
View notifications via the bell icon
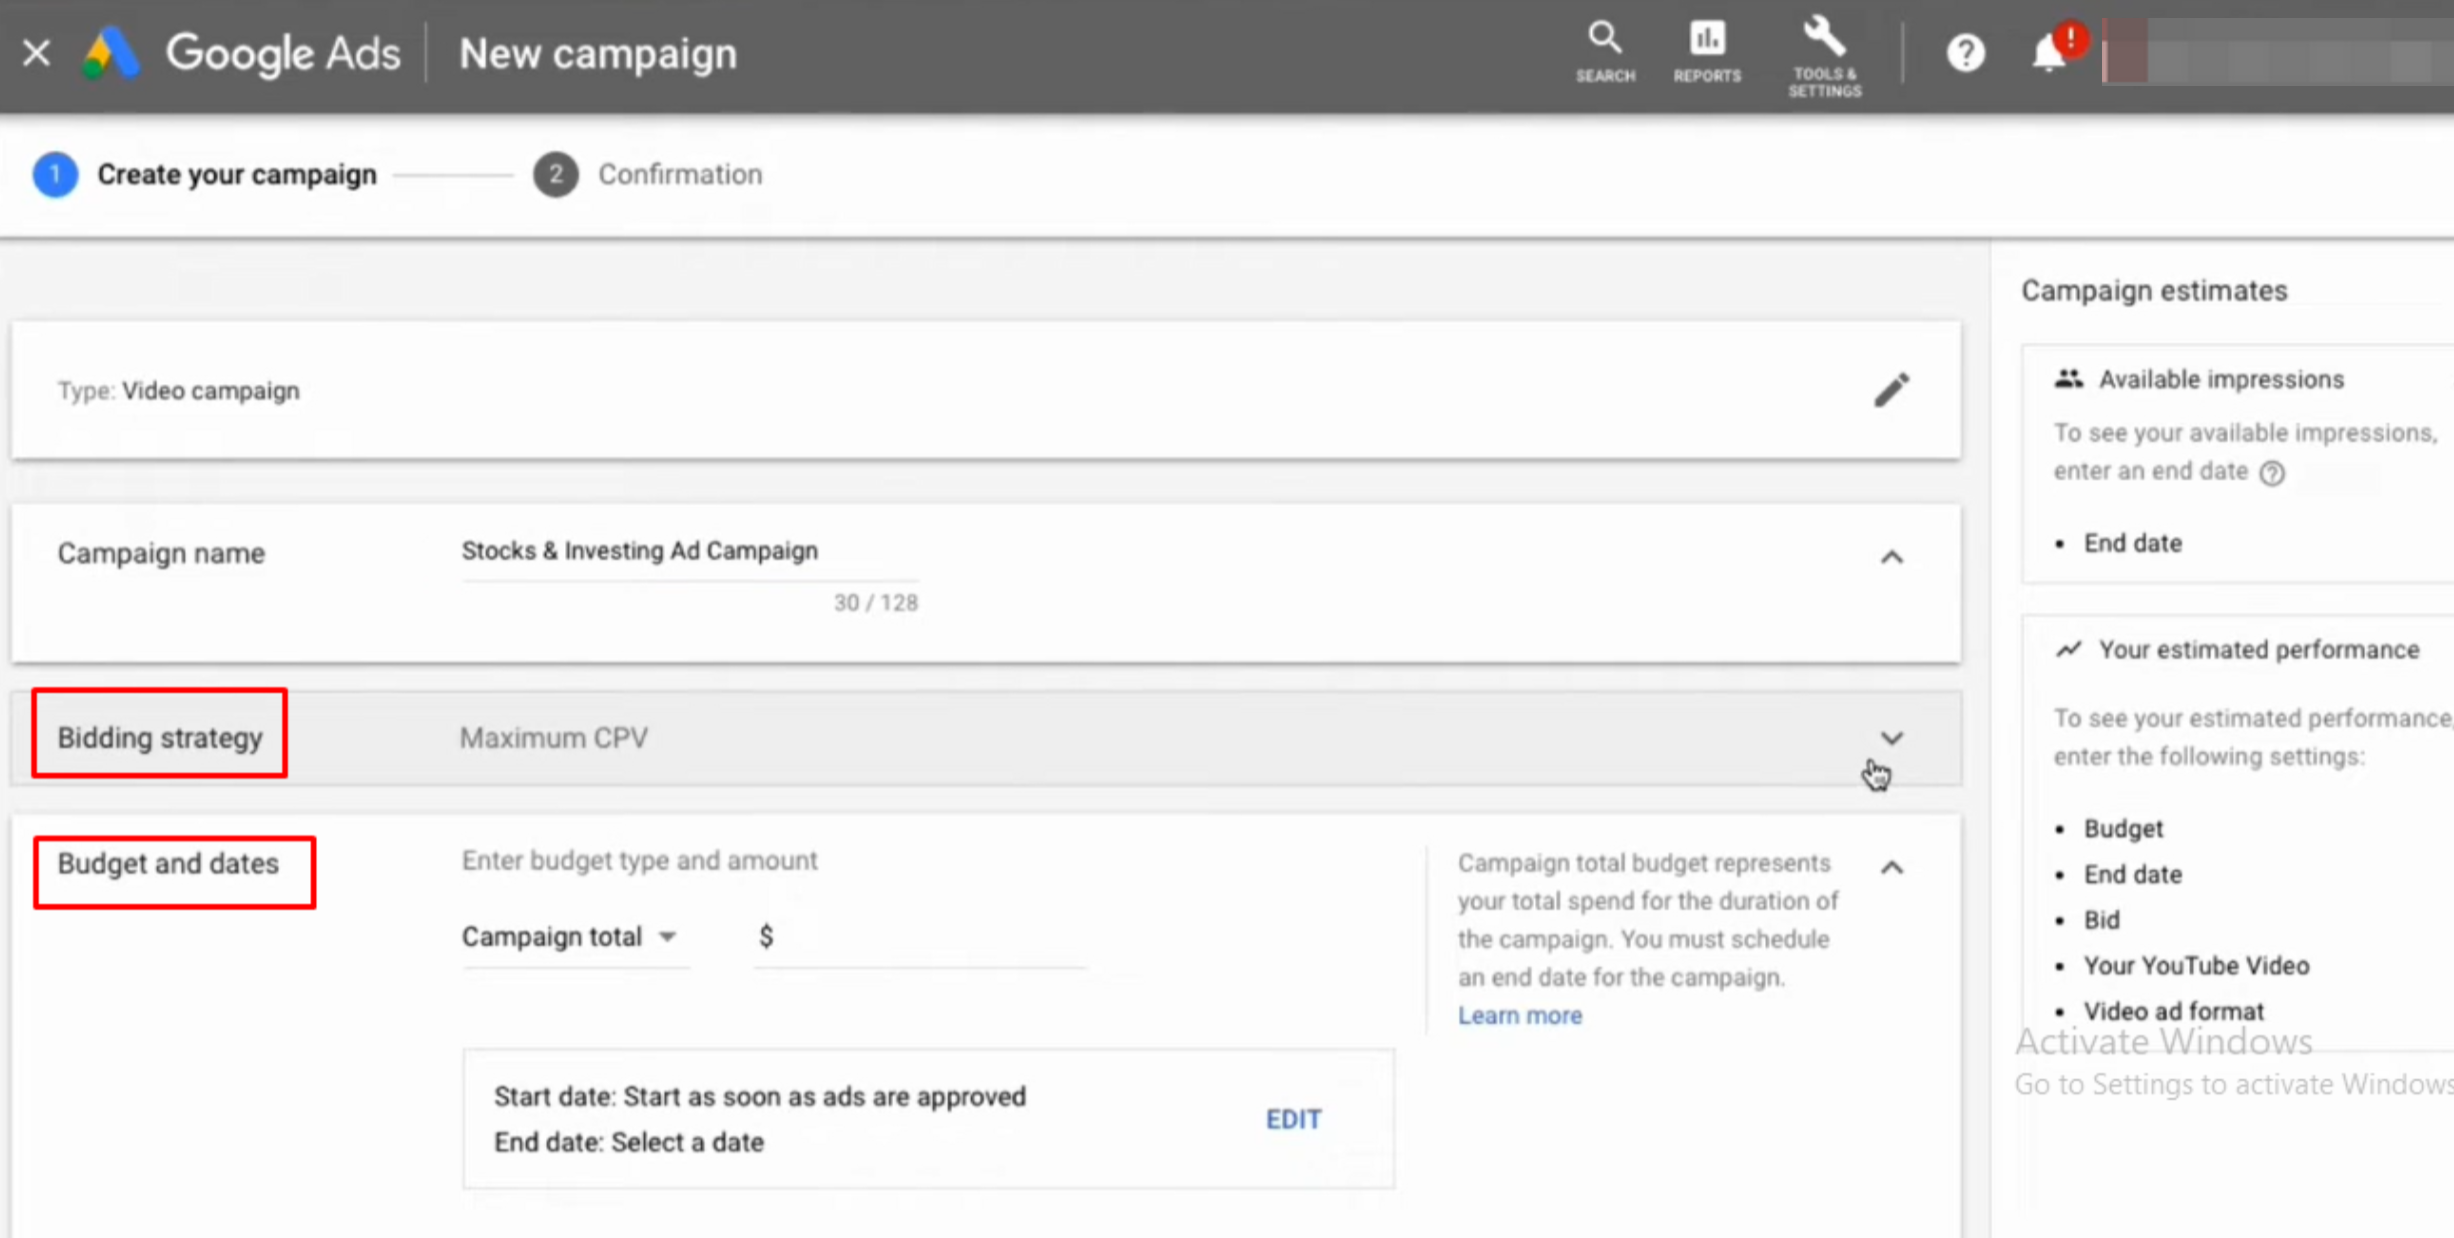tap(2048, 52)
